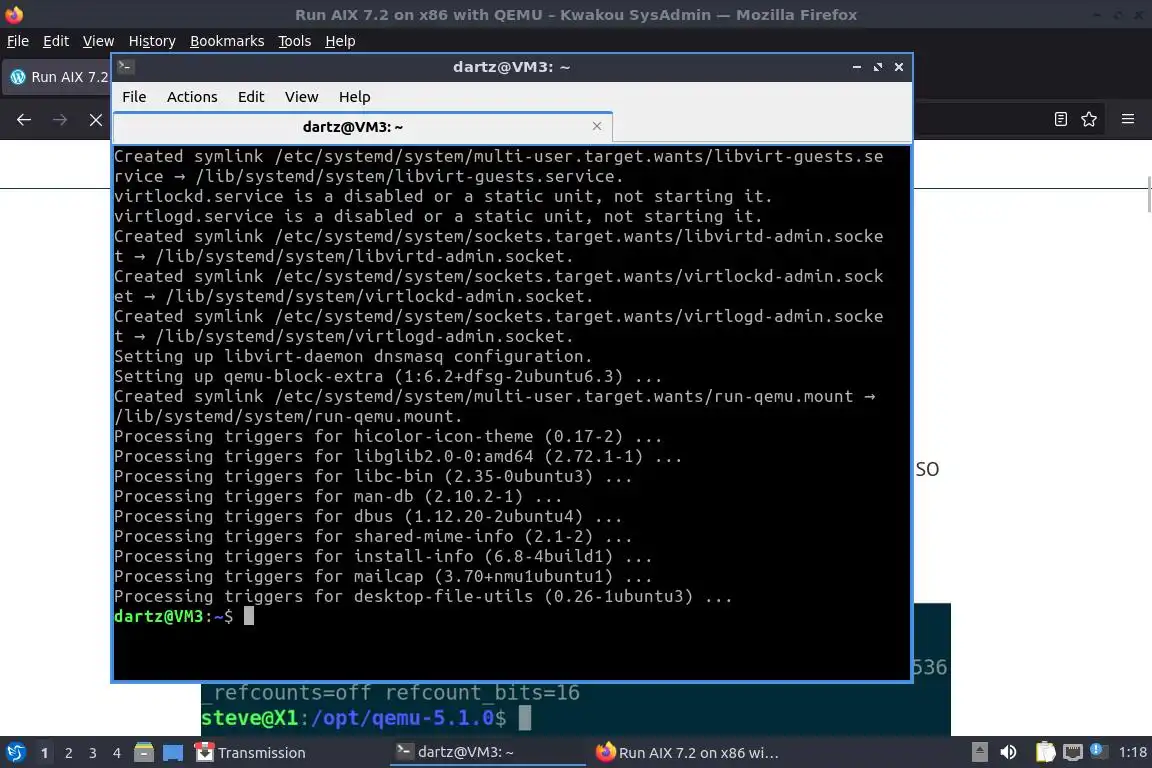Screen dimensions: 1152x768
Task: Open the terminal File menu
Action: tap(134, 97)
